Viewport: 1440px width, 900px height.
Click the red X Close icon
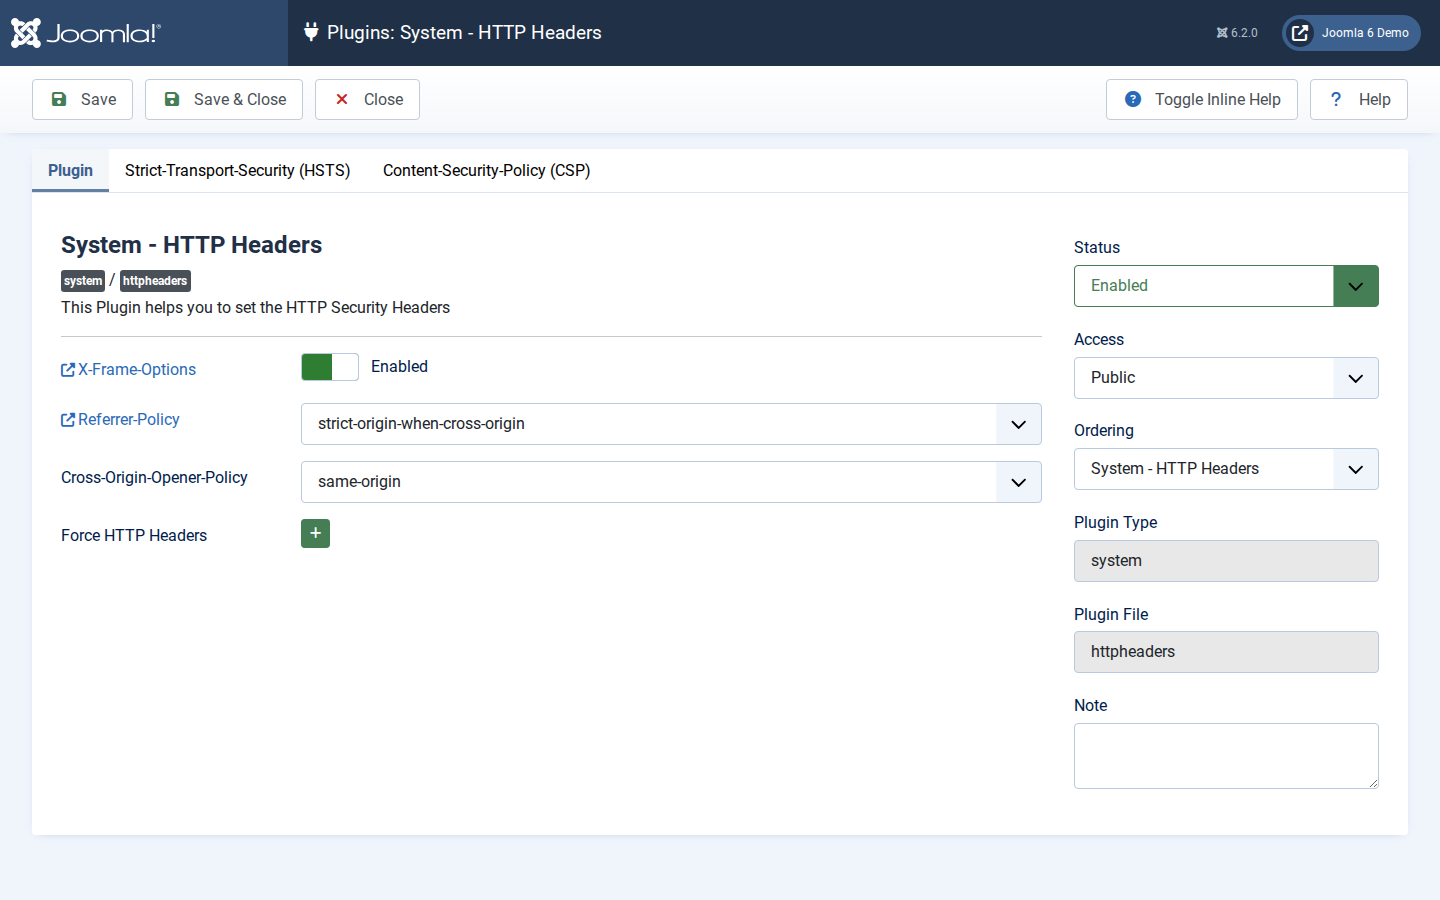point(342,99)
